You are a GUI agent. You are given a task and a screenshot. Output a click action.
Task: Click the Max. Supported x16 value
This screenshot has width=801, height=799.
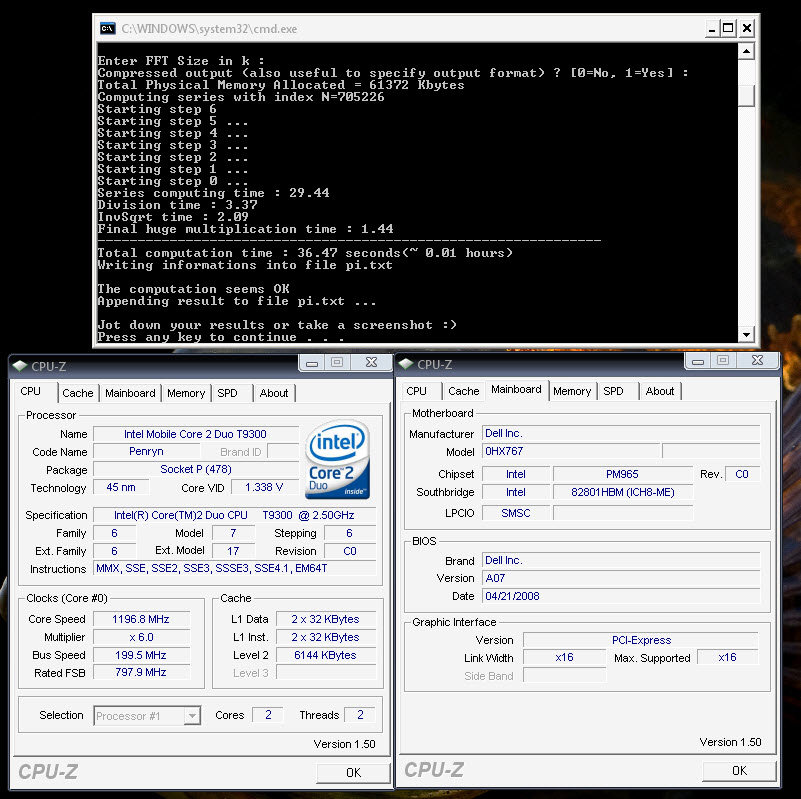[x=727, y=657]
